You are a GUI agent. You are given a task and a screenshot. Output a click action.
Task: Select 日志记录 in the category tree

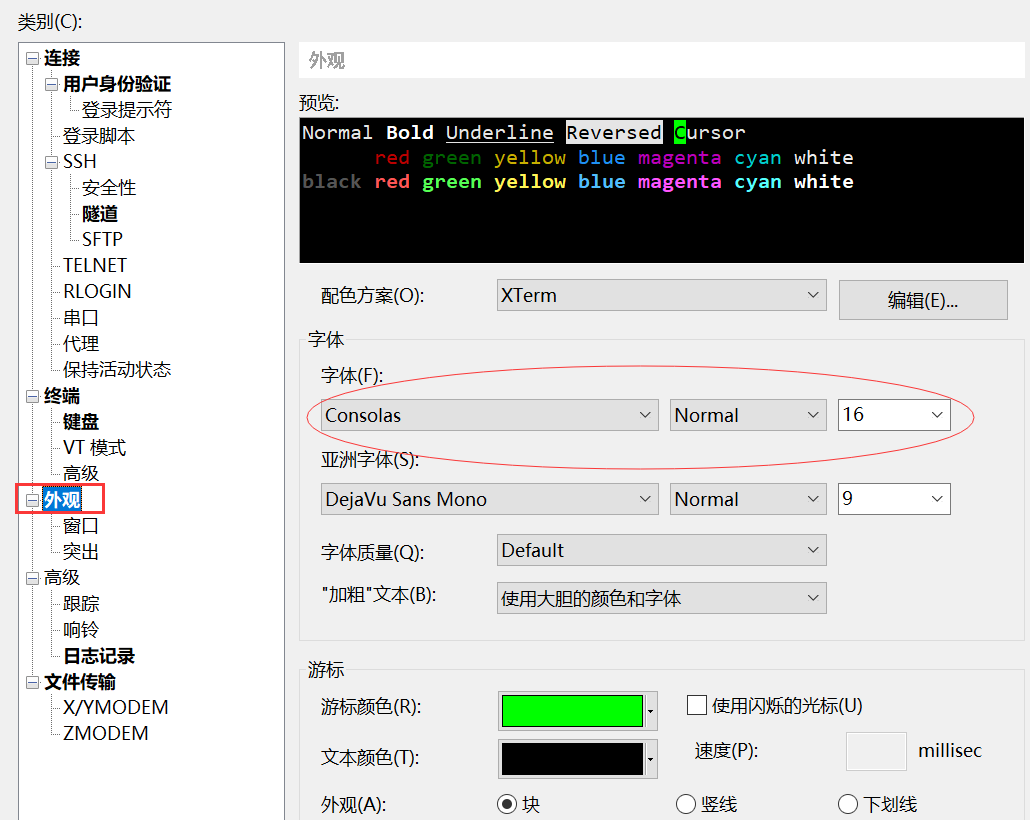[x=99, y=656]
